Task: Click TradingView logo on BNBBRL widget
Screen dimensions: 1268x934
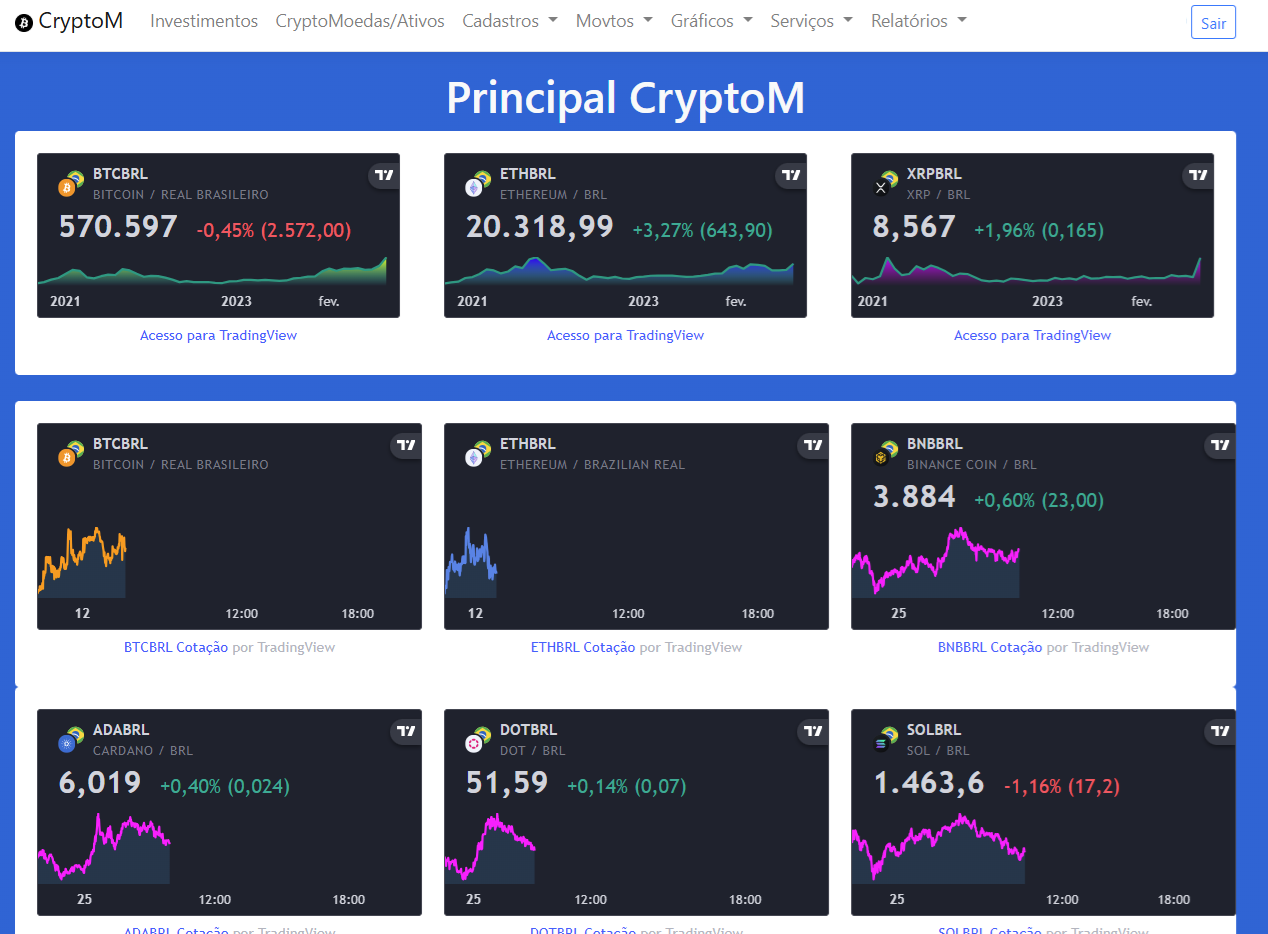Action: [1220, 445]
